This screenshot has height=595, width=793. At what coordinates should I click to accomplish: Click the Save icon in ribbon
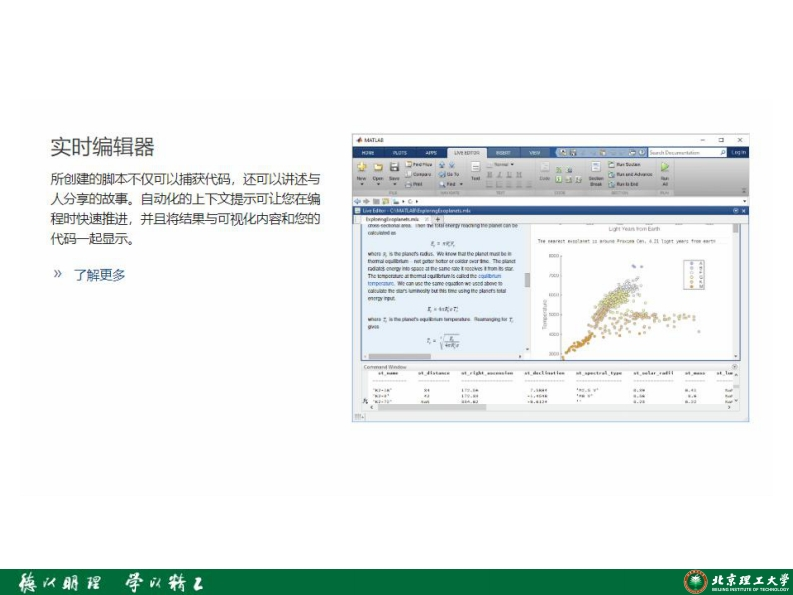394,168
